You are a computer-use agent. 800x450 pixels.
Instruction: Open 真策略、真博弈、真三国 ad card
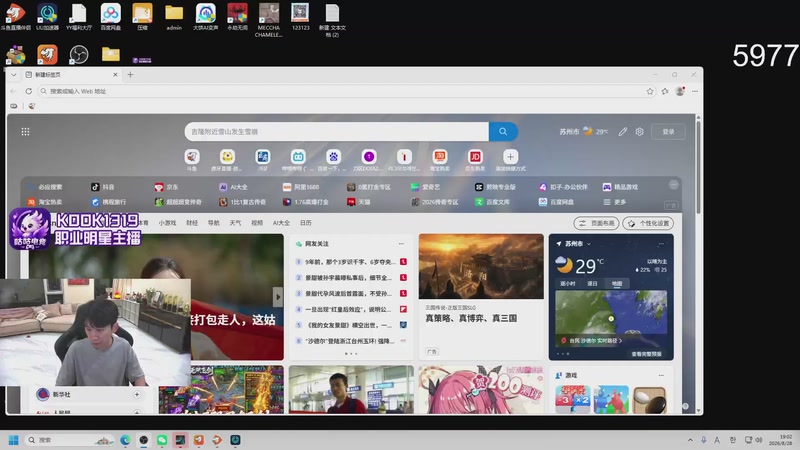pyautogui.click(x=481, y=297)
